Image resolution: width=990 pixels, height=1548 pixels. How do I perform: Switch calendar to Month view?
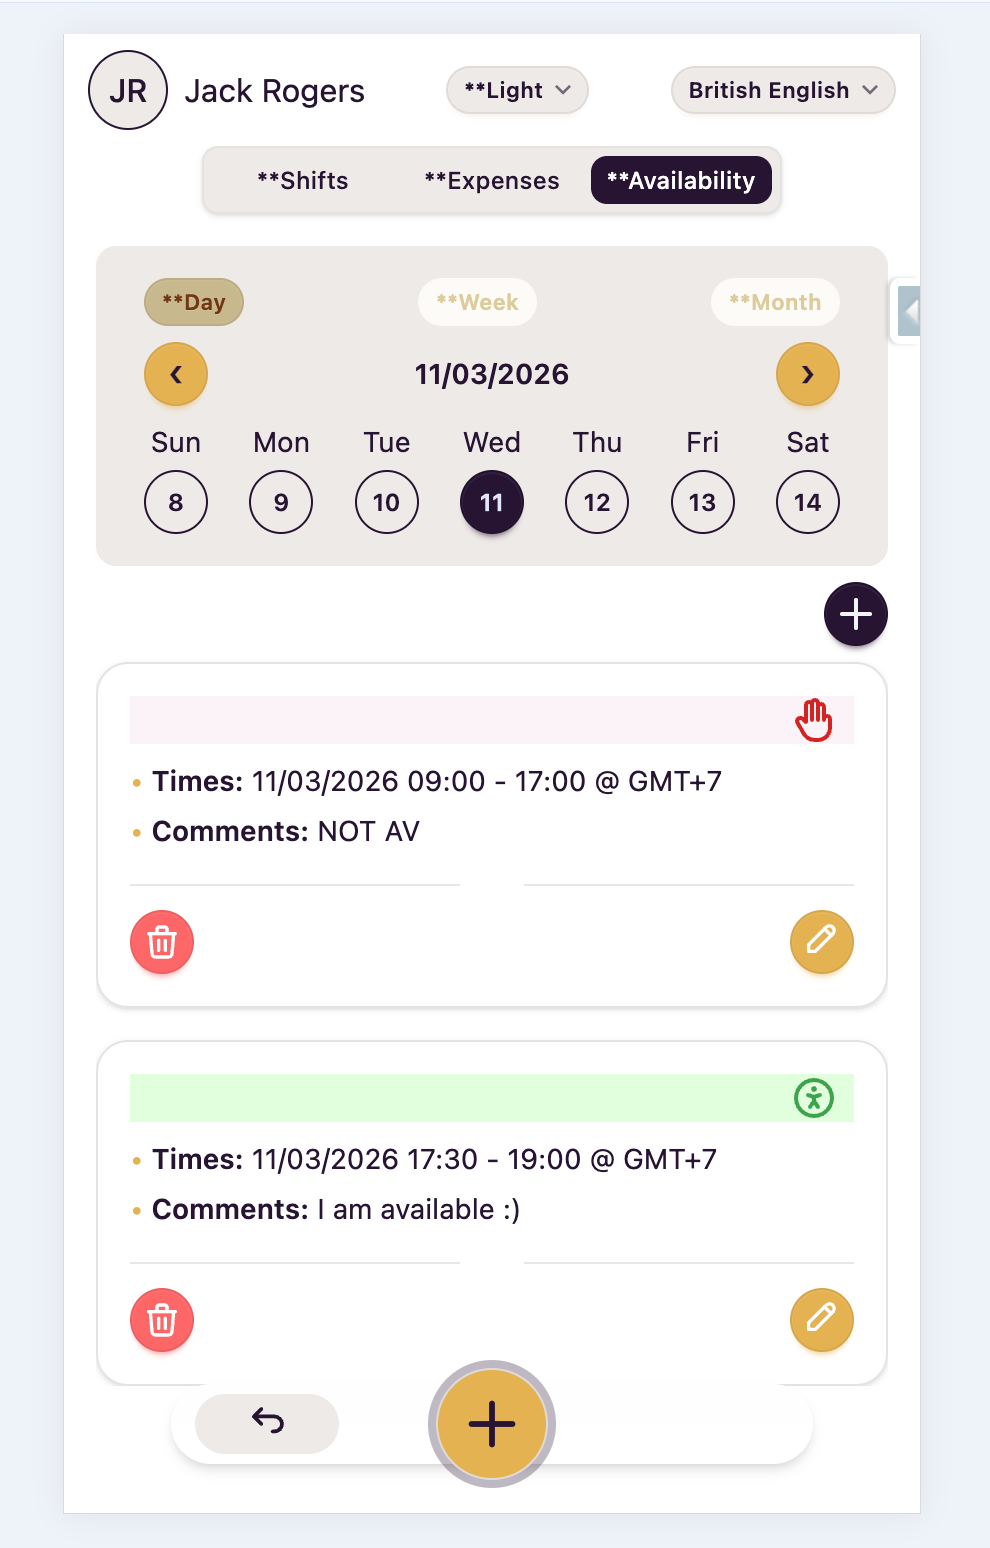pos(775,302)
